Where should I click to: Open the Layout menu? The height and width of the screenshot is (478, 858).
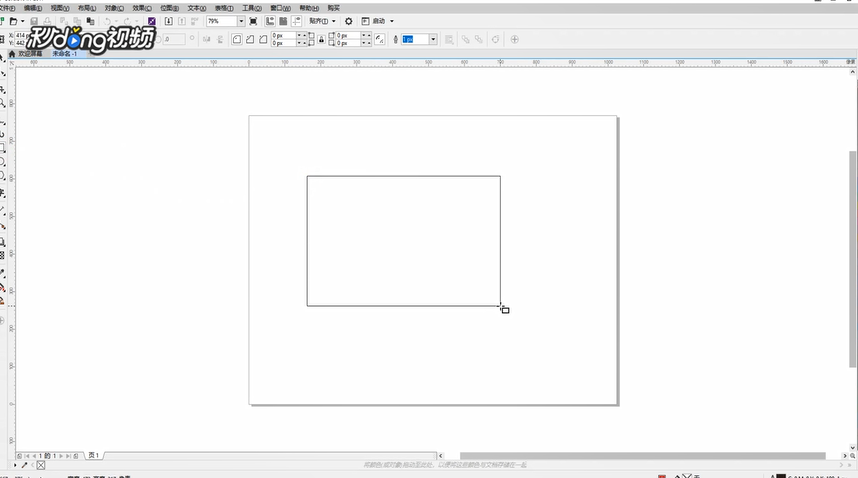87,8
